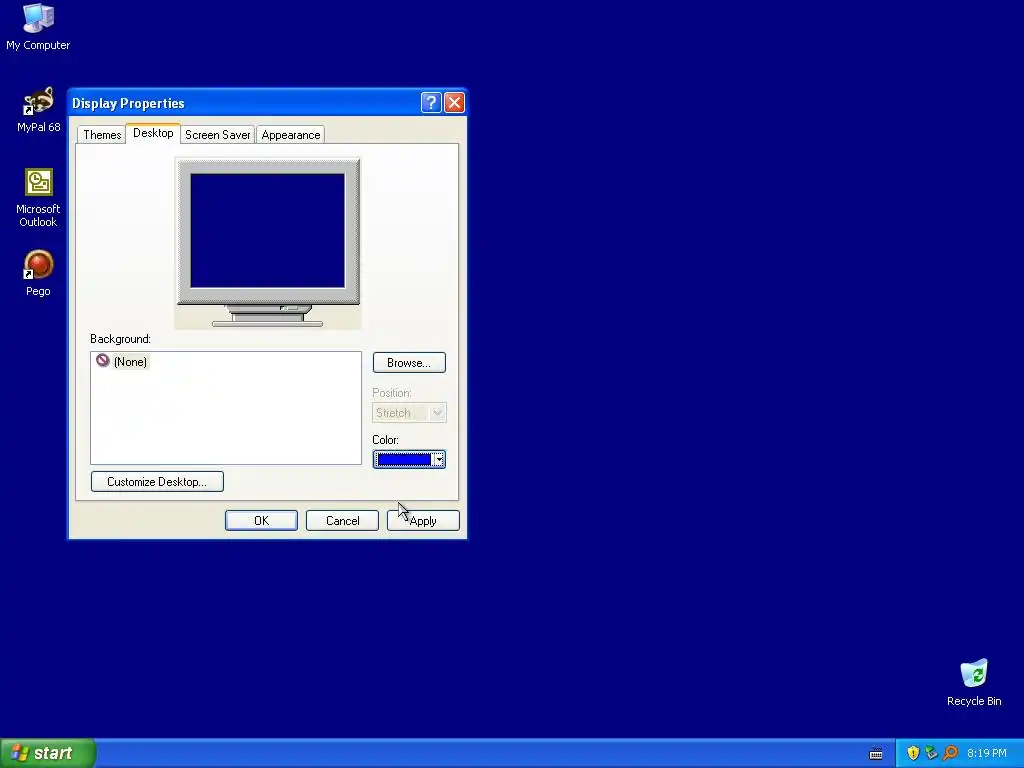Close the Display Properties dialog
Screen dimensions: 1024x768
(x=454, y=103)
